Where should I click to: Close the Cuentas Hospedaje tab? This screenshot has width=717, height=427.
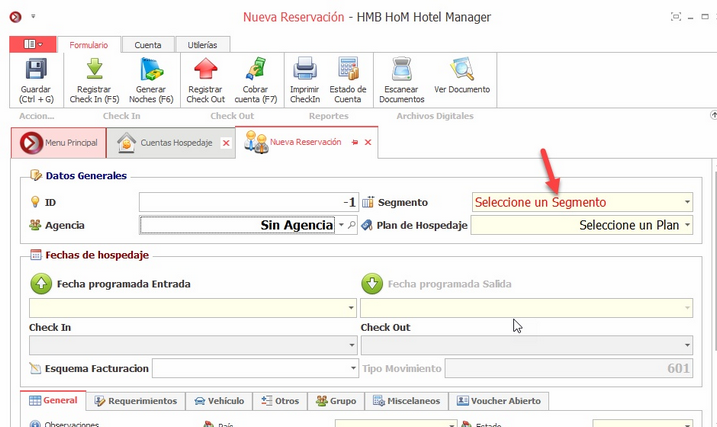pos(225,144)
